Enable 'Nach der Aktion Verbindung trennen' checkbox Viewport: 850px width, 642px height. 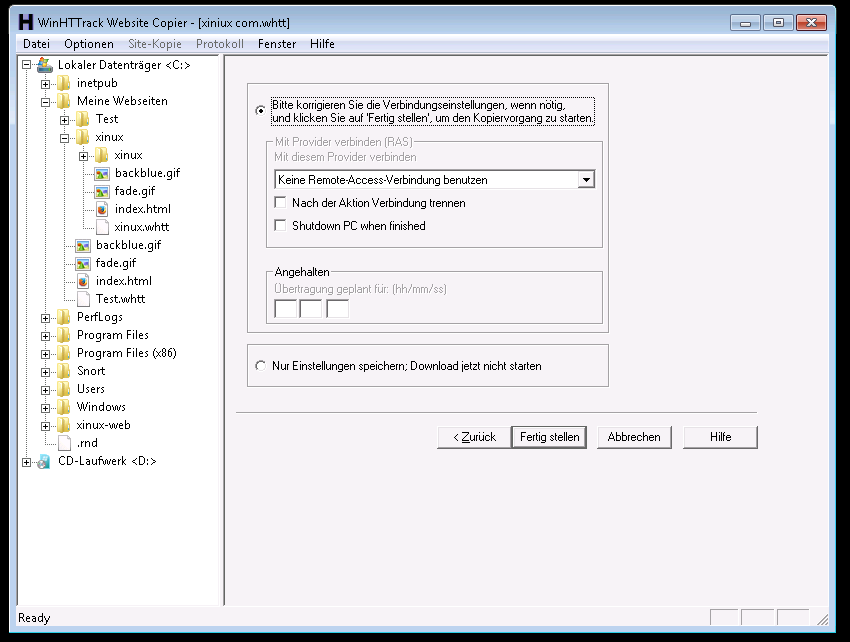(280, 203)
